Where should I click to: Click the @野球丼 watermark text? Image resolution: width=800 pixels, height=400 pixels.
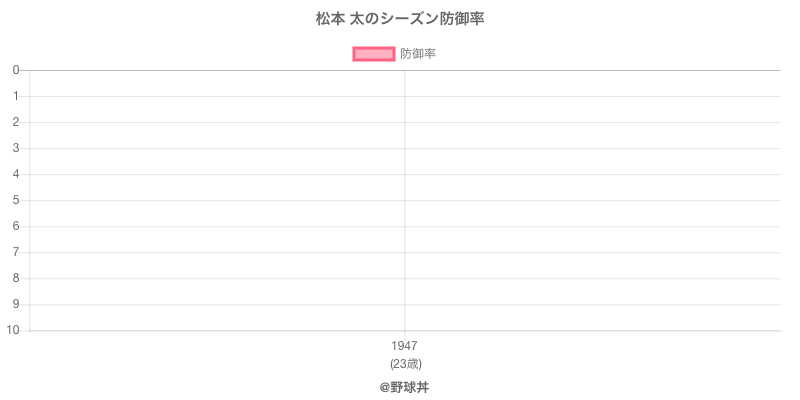[x=404, y=386]
